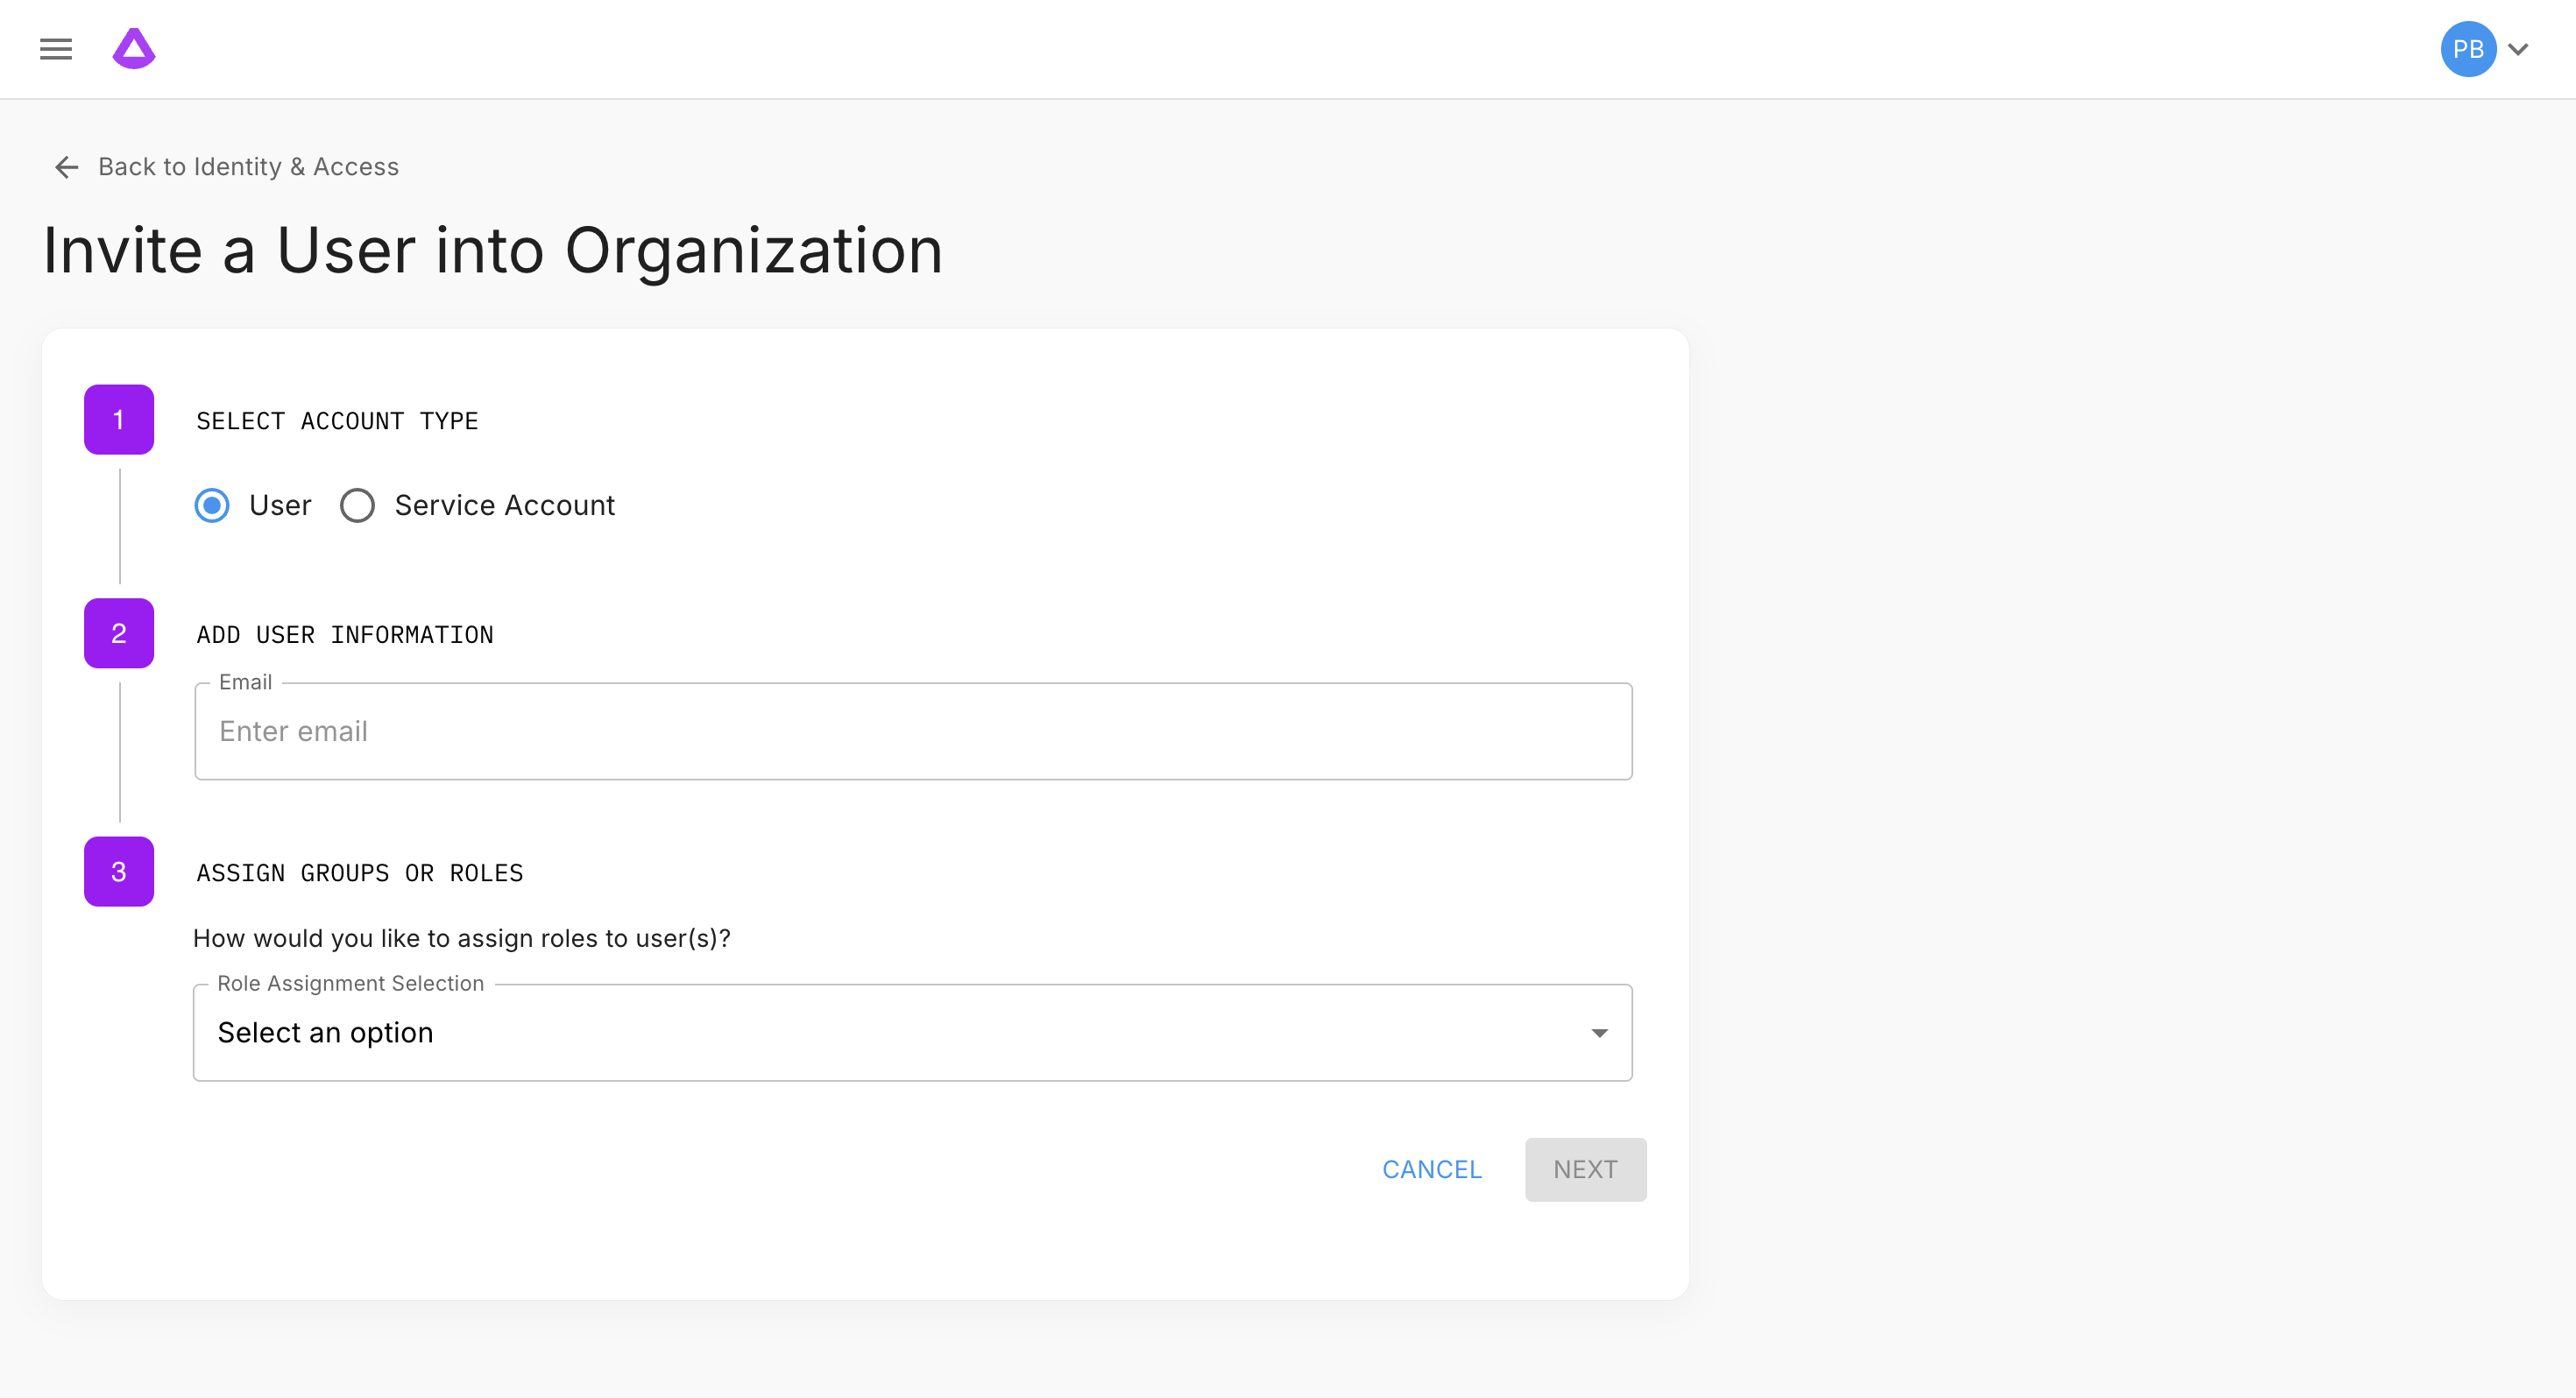Click the Add User Information heading
This screenshot has height=1398, width=2576.
[x=345, y=635]
